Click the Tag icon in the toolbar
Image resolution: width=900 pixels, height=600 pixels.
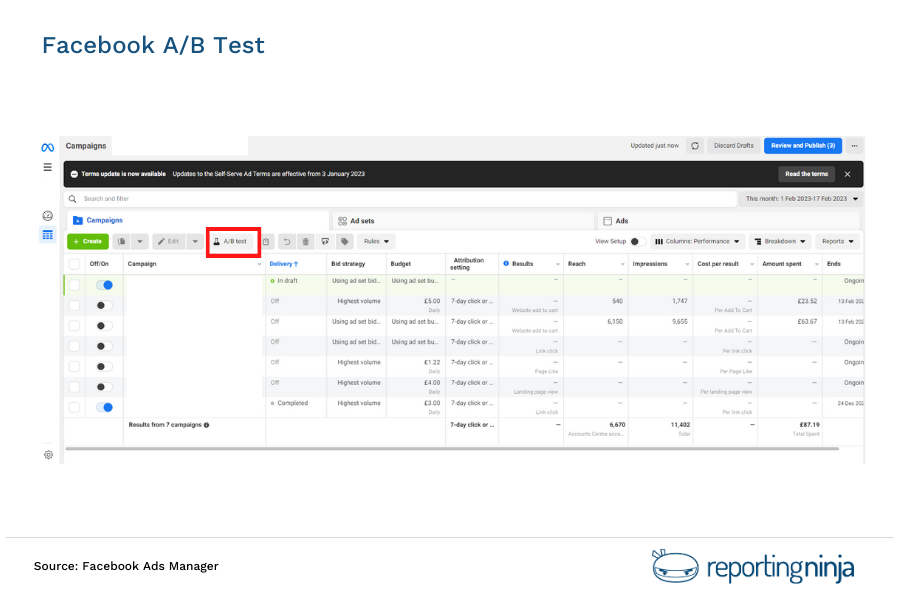coord(343,241)
